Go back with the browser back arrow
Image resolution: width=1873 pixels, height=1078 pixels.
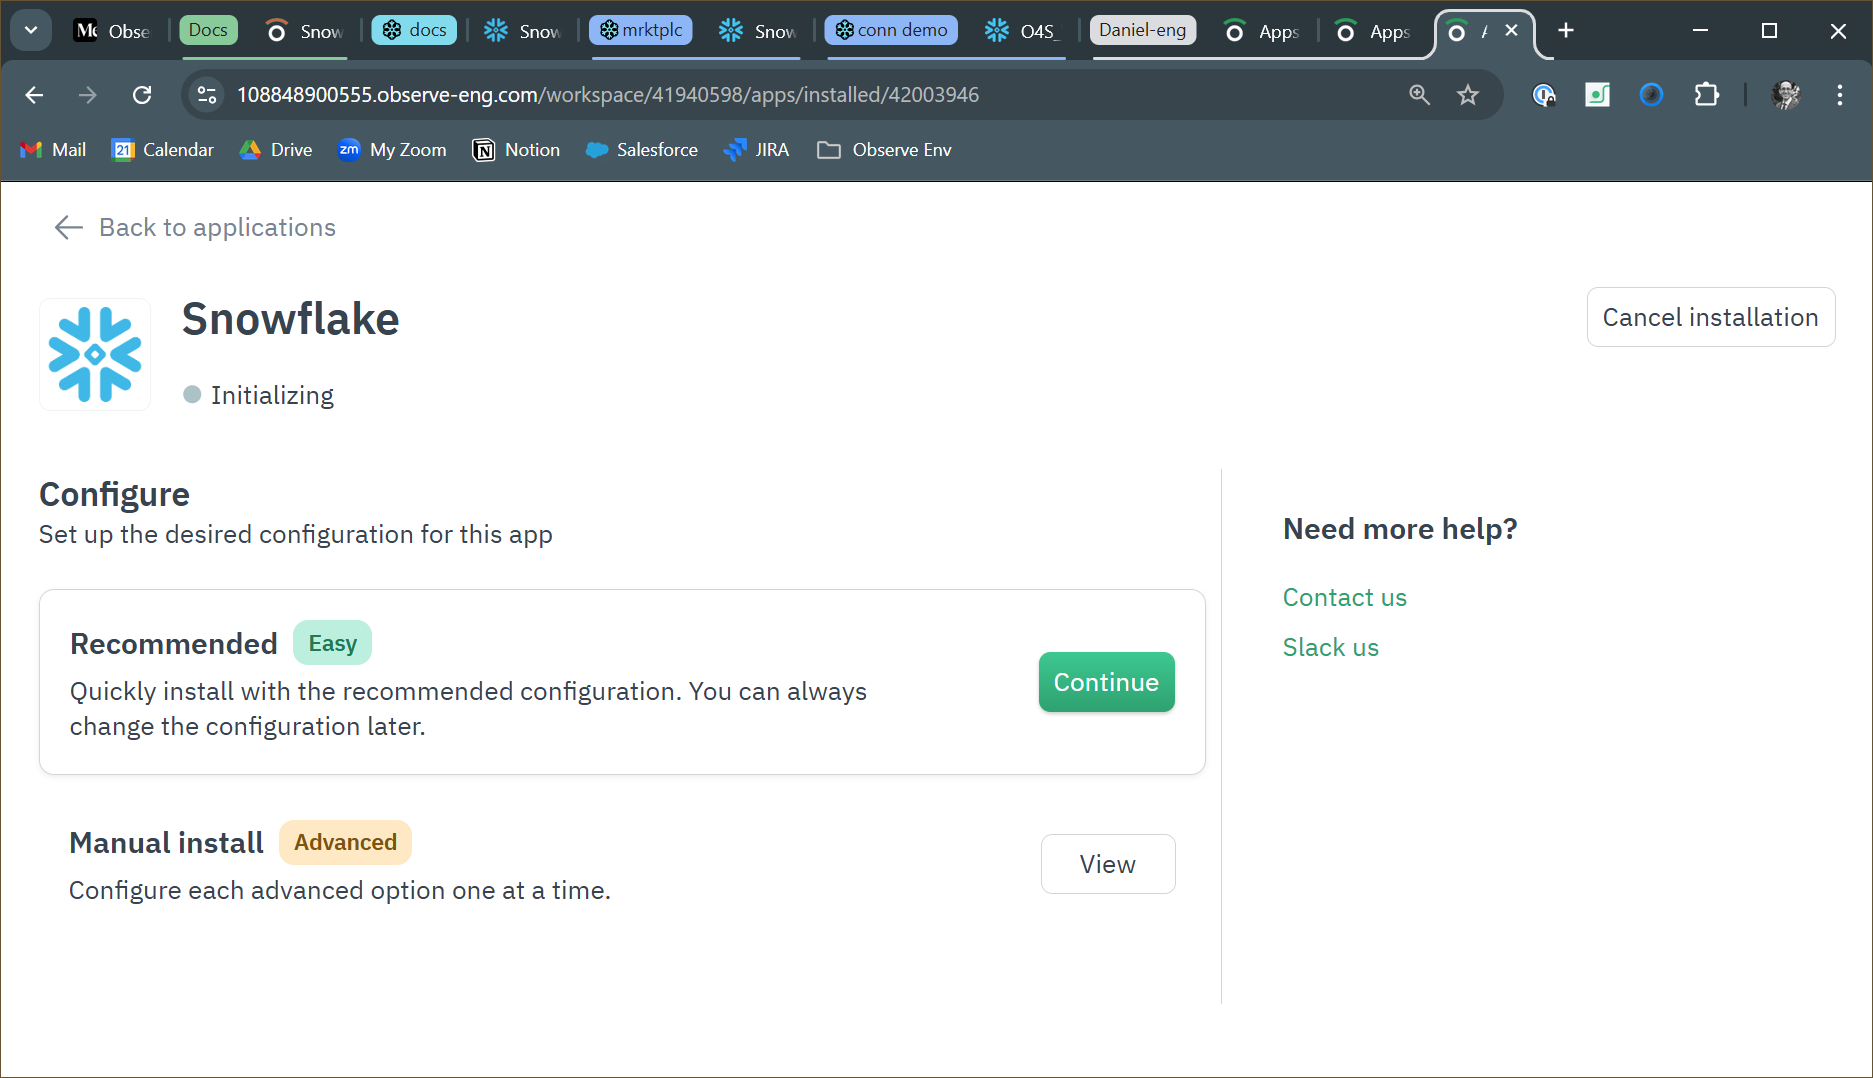pos(34,95)
